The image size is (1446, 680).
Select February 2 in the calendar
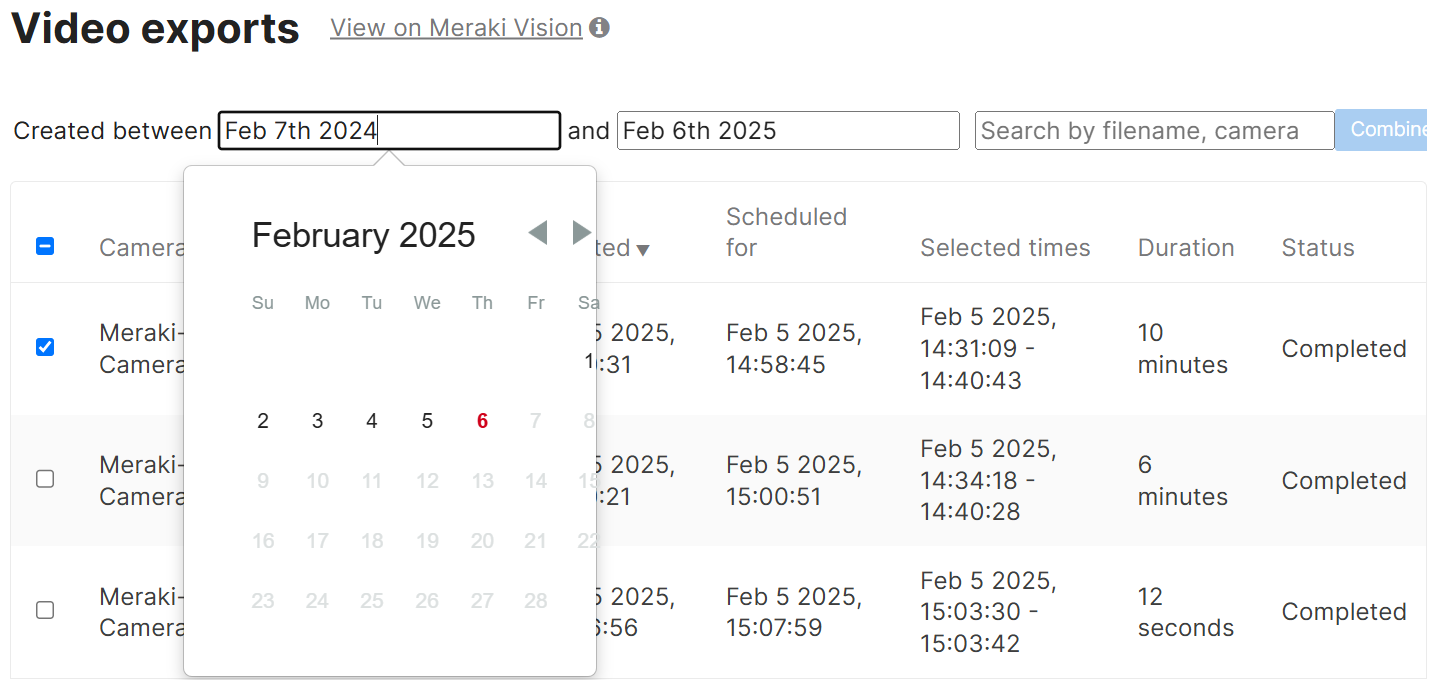(x=263, y=421)
